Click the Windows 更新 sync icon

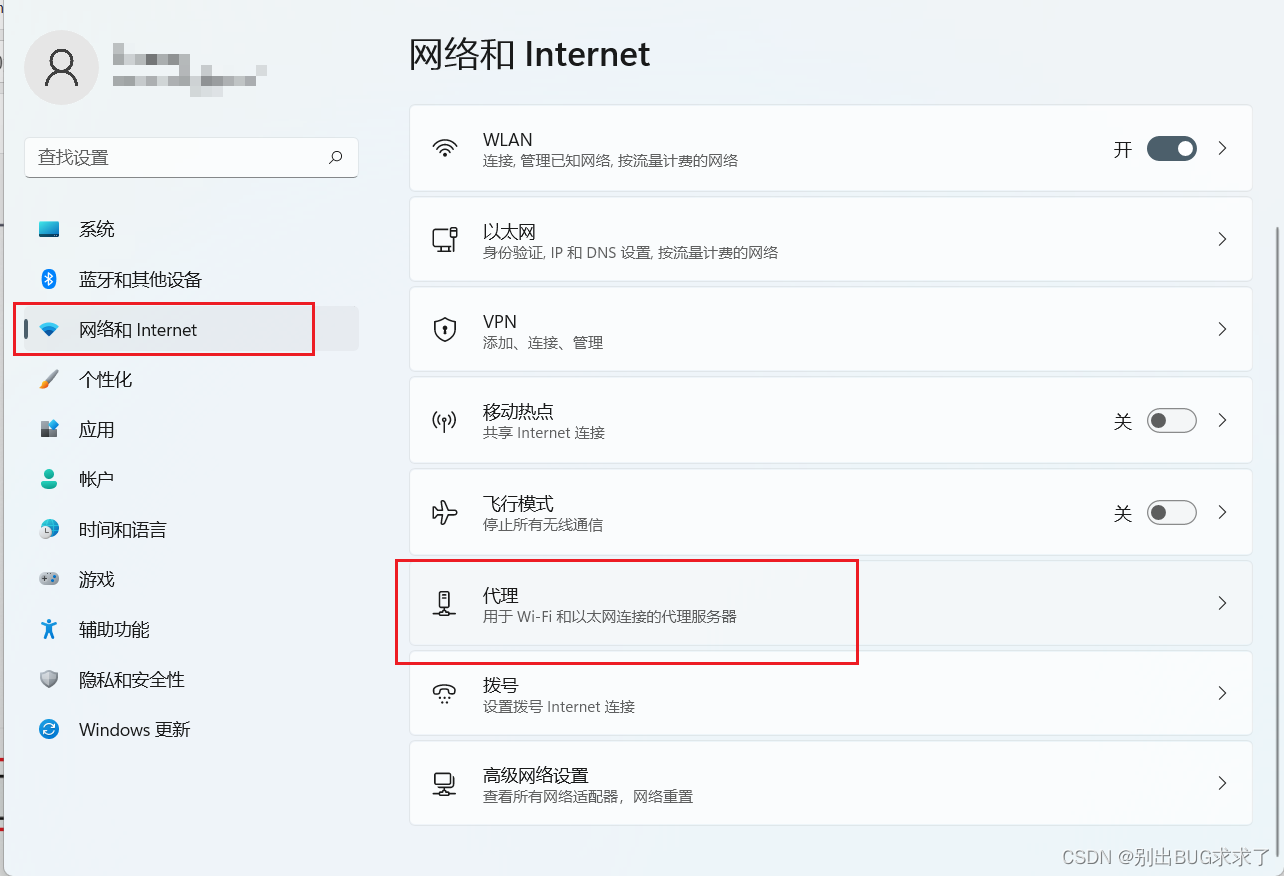49,729
